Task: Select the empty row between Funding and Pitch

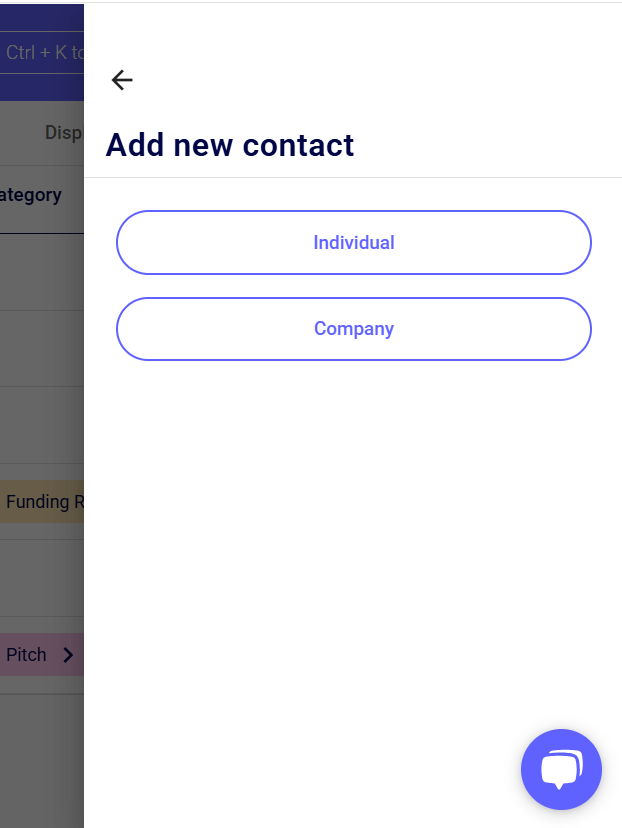Action: coord(41,578)
